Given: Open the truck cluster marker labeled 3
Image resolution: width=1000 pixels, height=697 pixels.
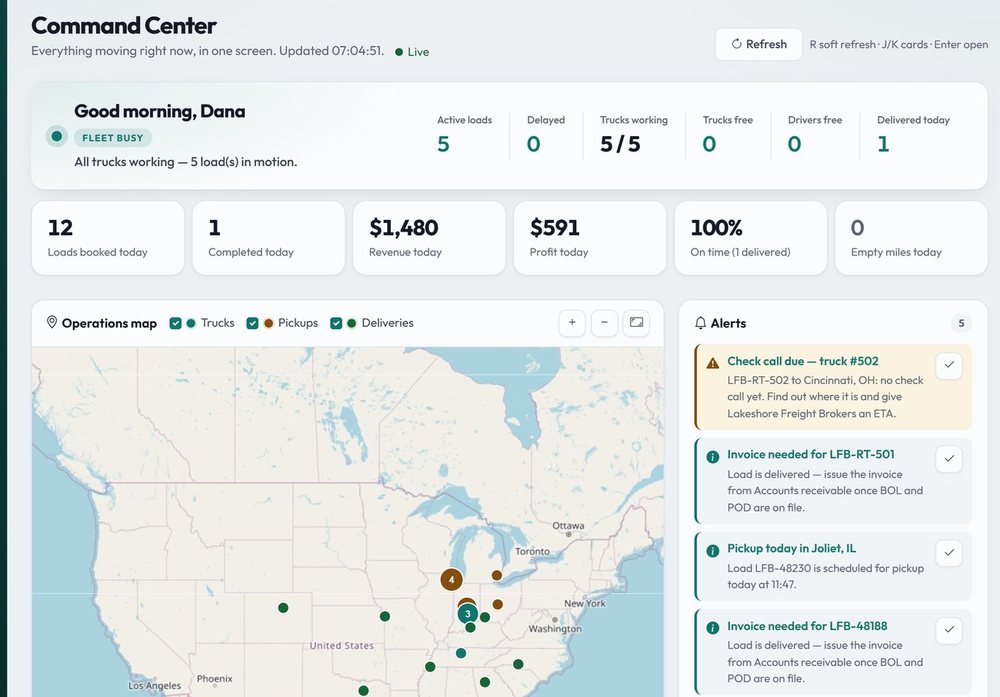Looking at the screenshot, I should 467,614.
